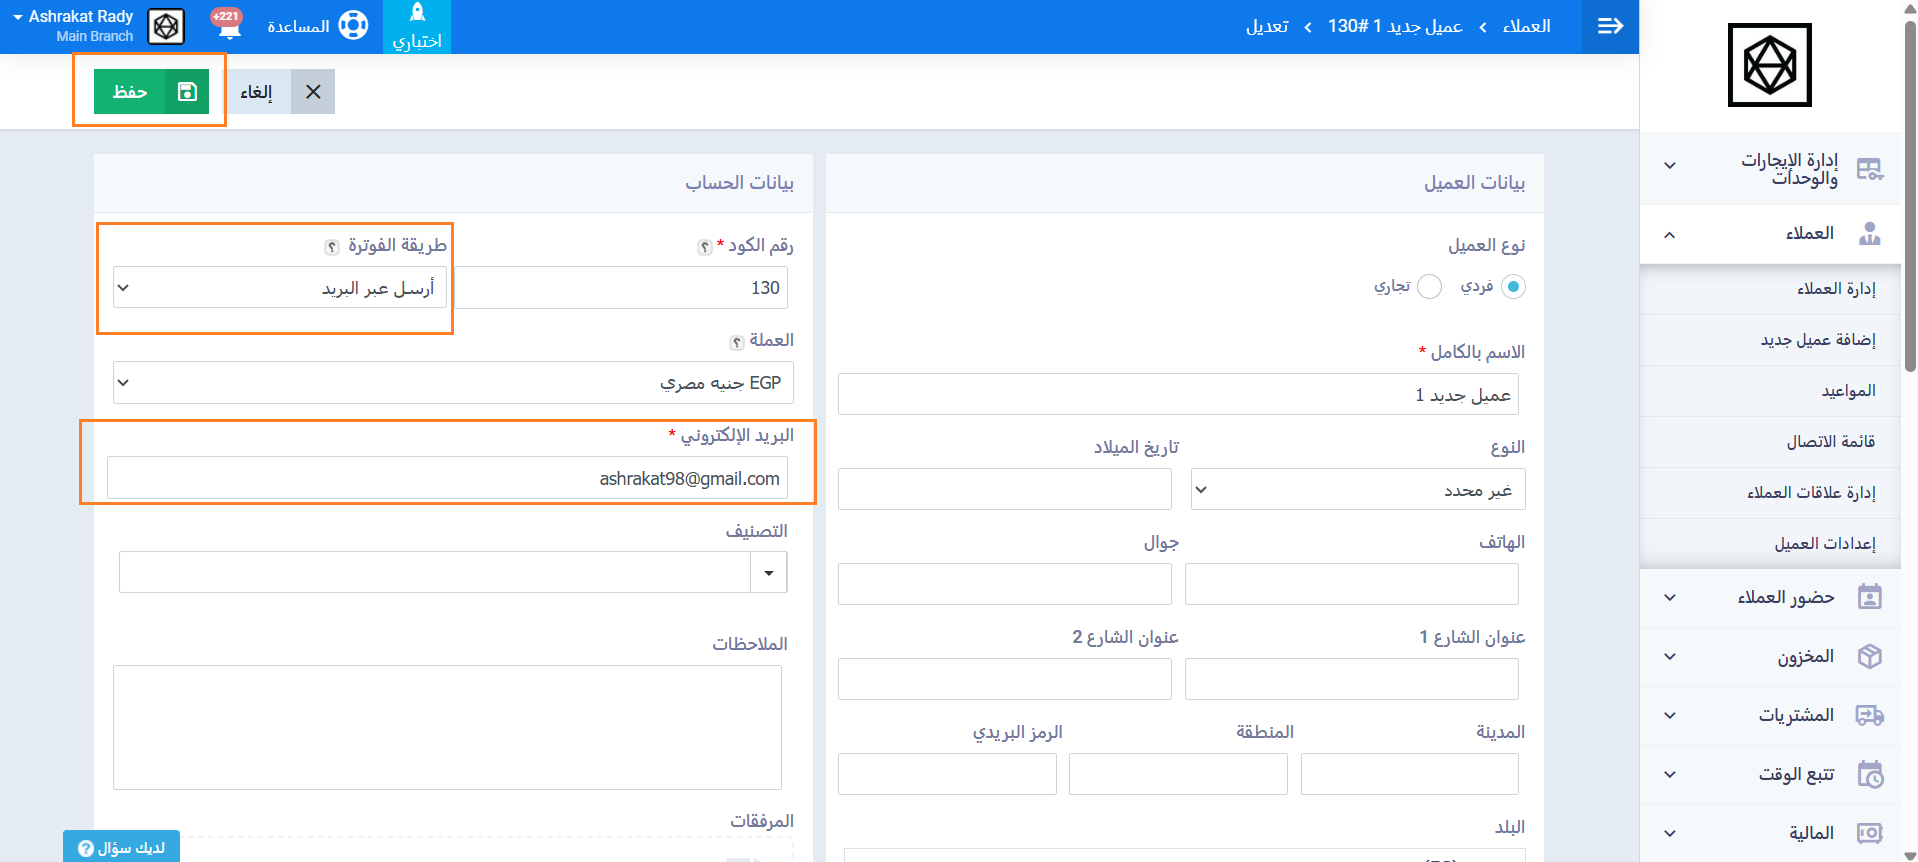
Task: Click the help icon beside العملة
Action: (x=737, y=342)
